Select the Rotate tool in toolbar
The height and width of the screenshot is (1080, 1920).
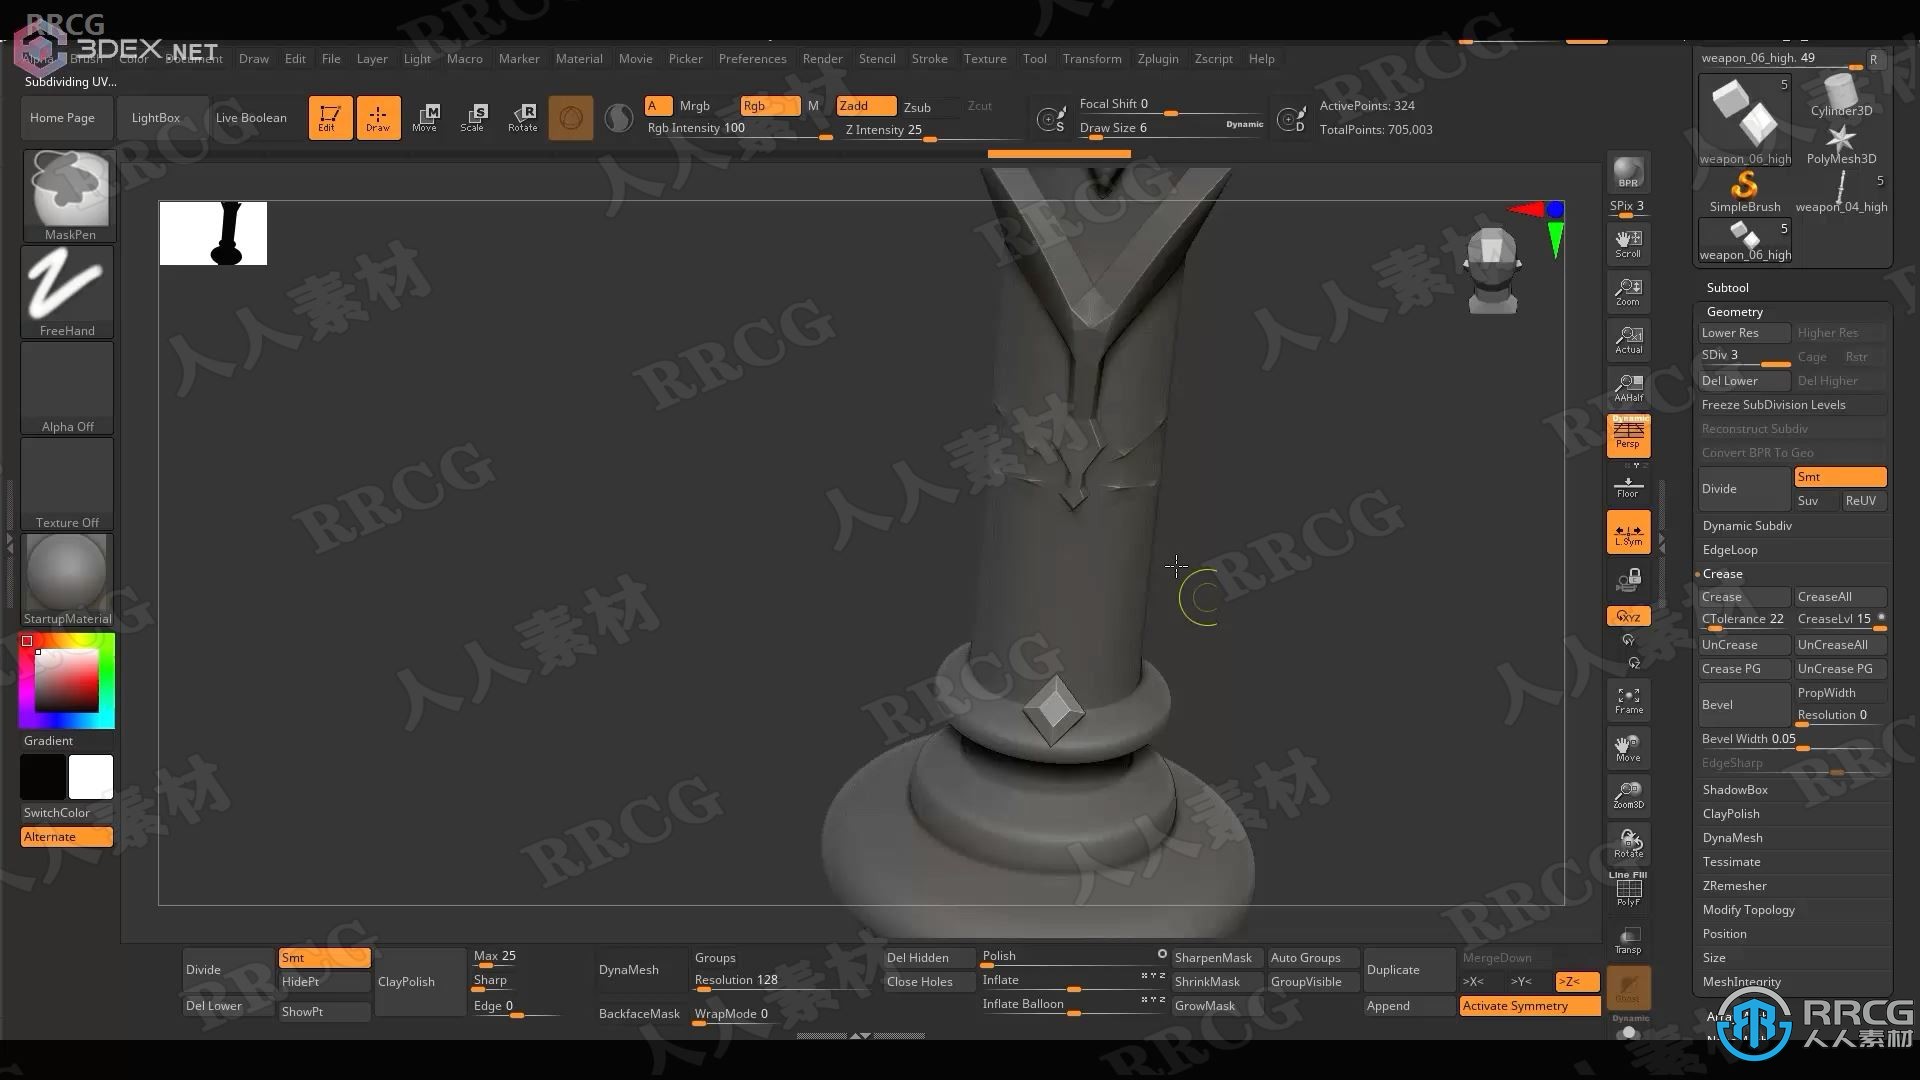click(x=522, y=116)
